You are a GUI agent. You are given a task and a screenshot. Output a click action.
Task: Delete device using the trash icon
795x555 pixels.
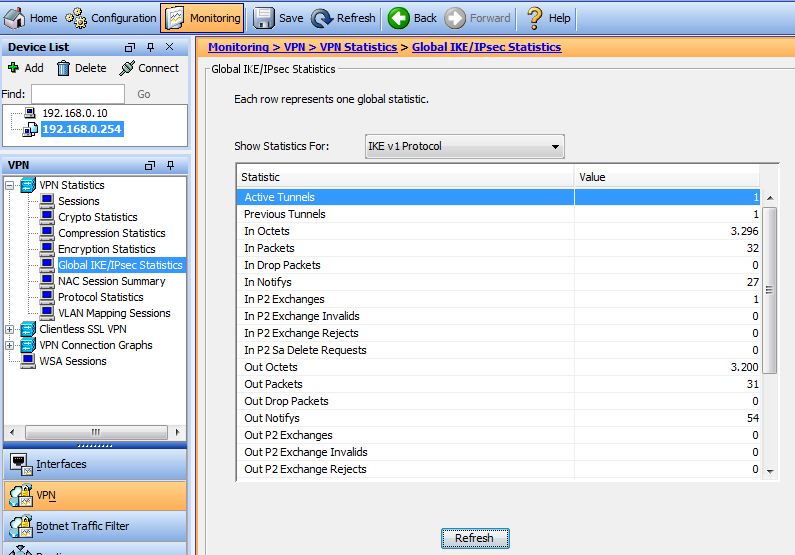(x=82, y=68)
